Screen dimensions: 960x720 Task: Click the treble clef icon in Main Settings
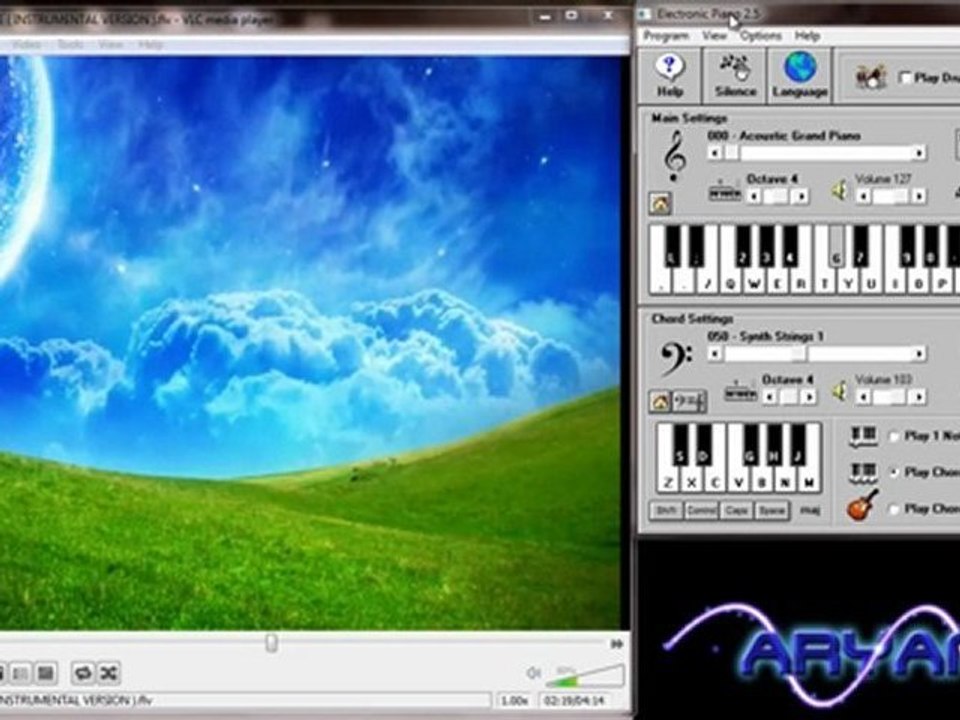(675, 156)
